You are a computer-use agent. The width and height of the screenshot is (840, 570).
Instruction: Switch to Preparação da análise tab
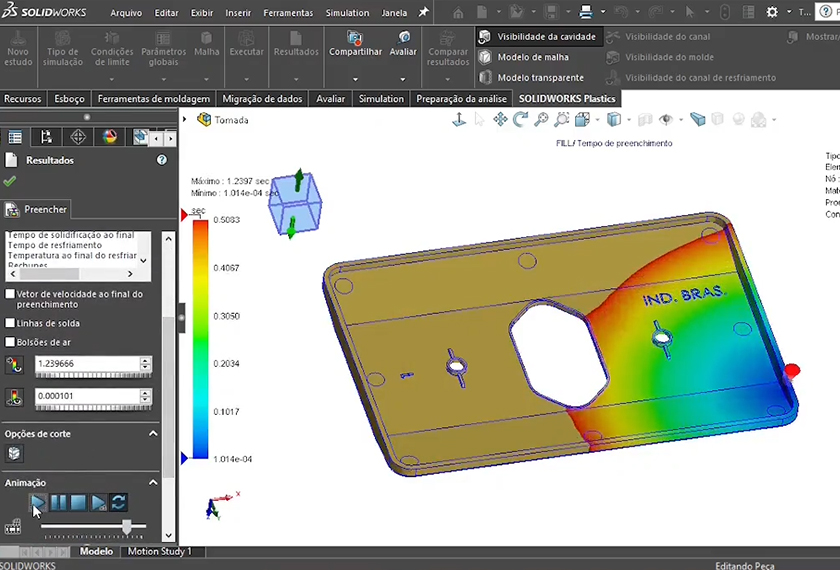[461, 99]
